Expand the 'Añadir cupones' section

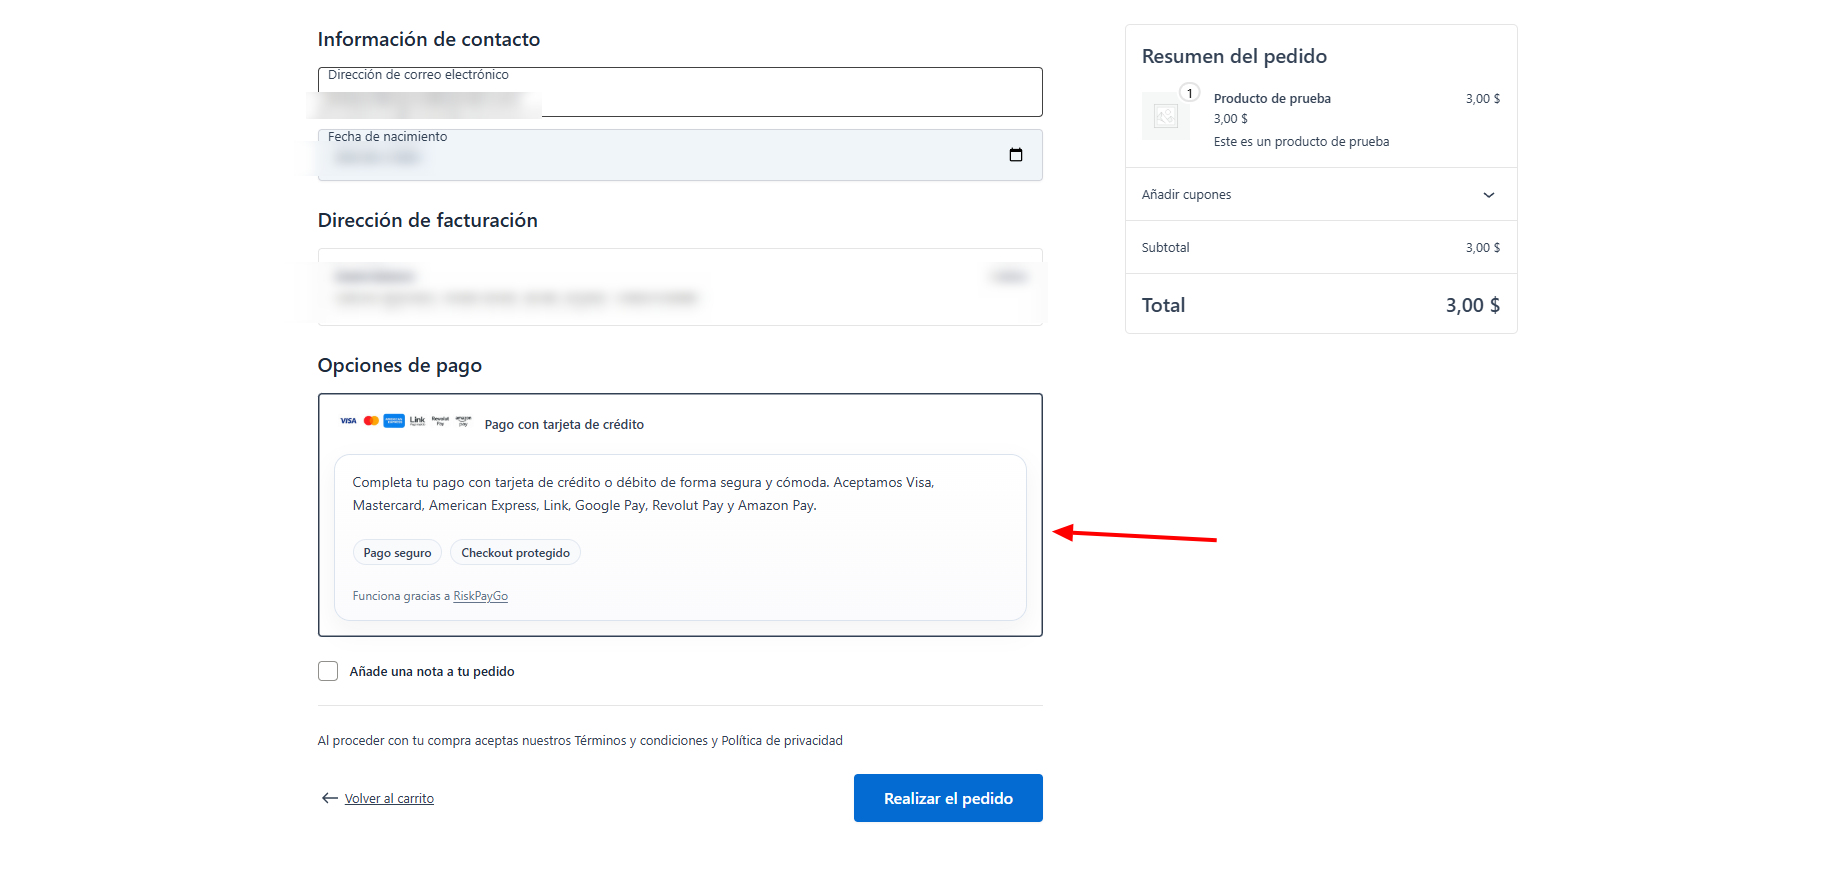tap(1186, 195)
